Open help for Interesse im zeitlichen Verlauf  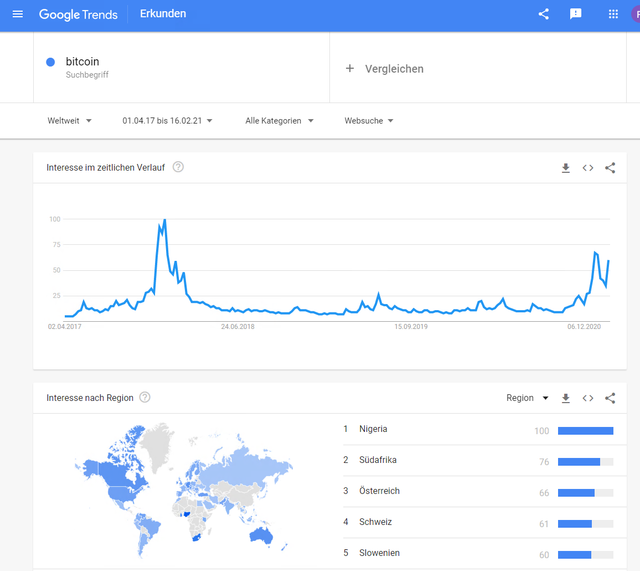[178, 167]
